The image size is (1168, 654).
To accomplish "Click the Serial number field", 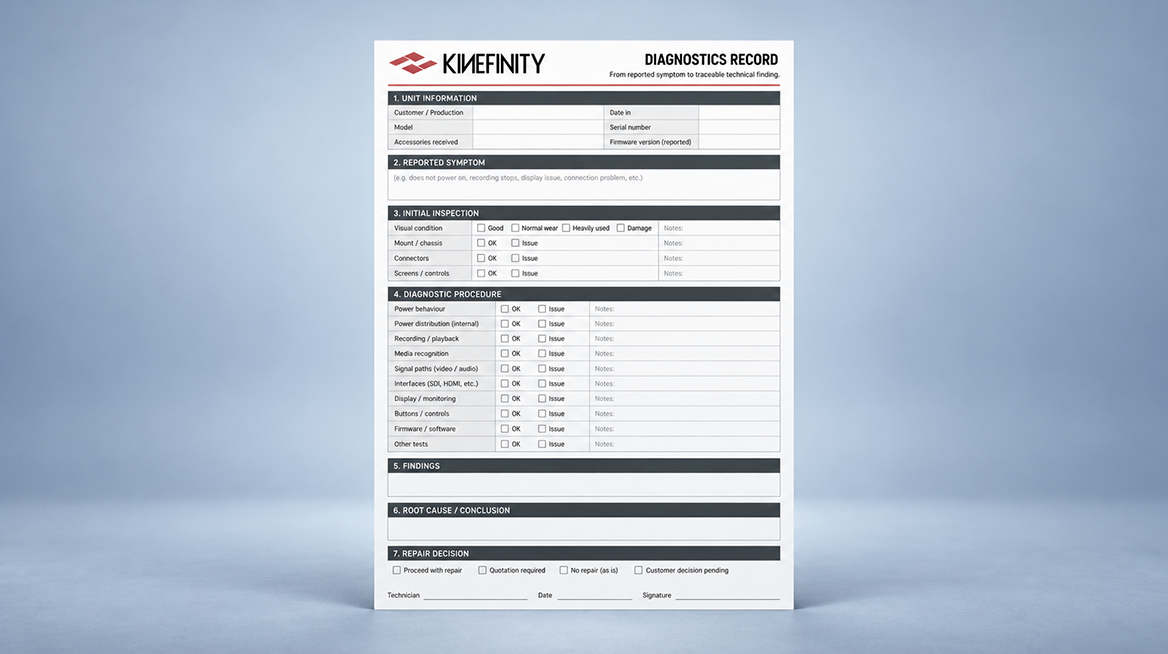I will [x=739, y=127].
